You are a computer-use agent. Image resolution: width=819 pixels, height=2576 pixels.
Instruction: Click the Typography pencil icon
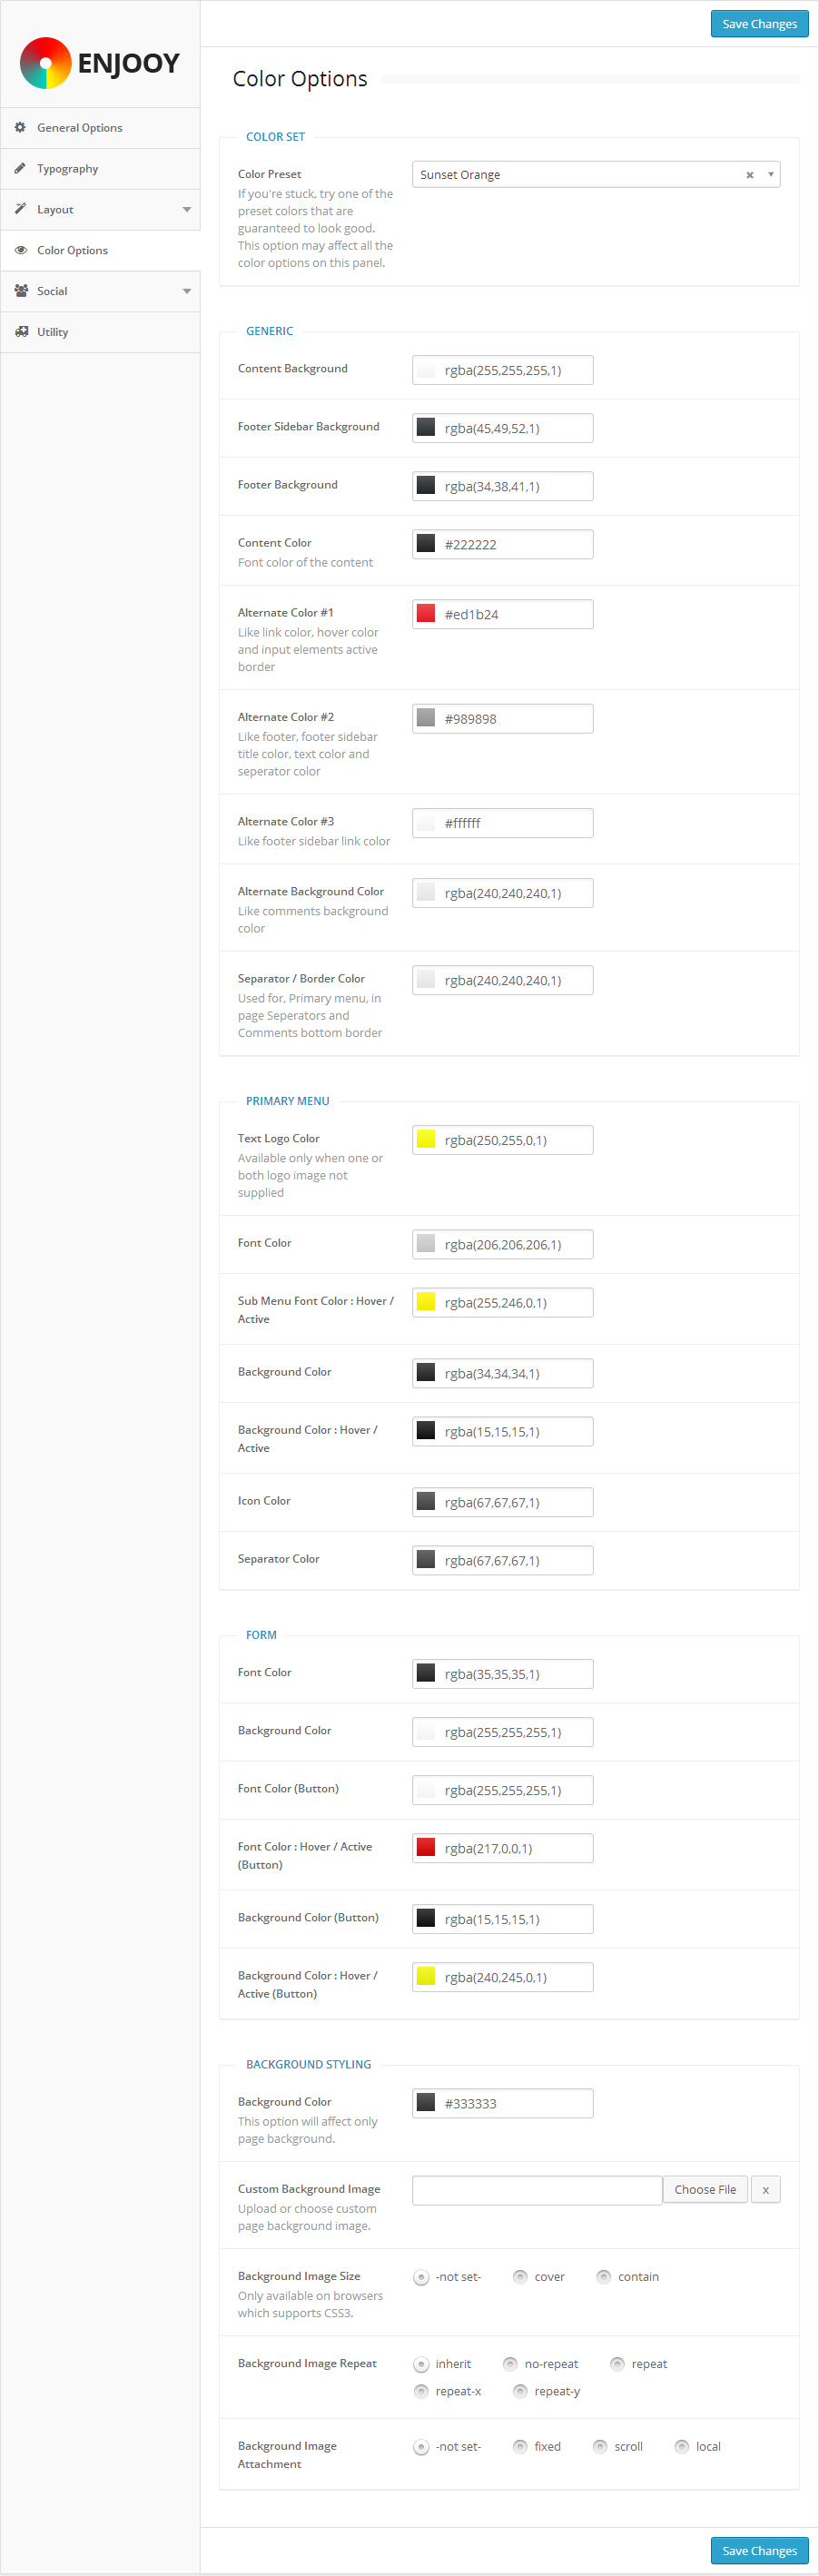tap(20, 168)
